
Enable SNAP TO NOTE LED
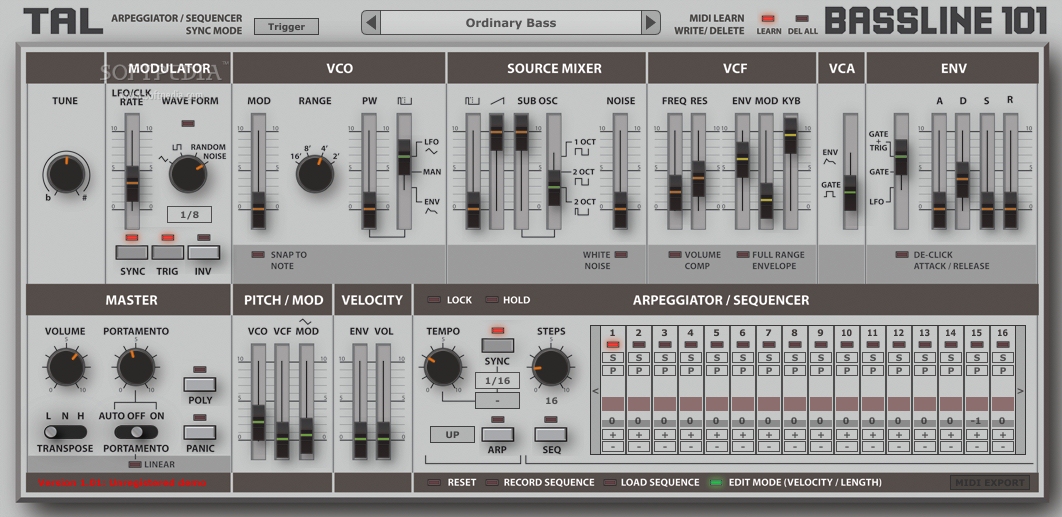coord(258,255)
